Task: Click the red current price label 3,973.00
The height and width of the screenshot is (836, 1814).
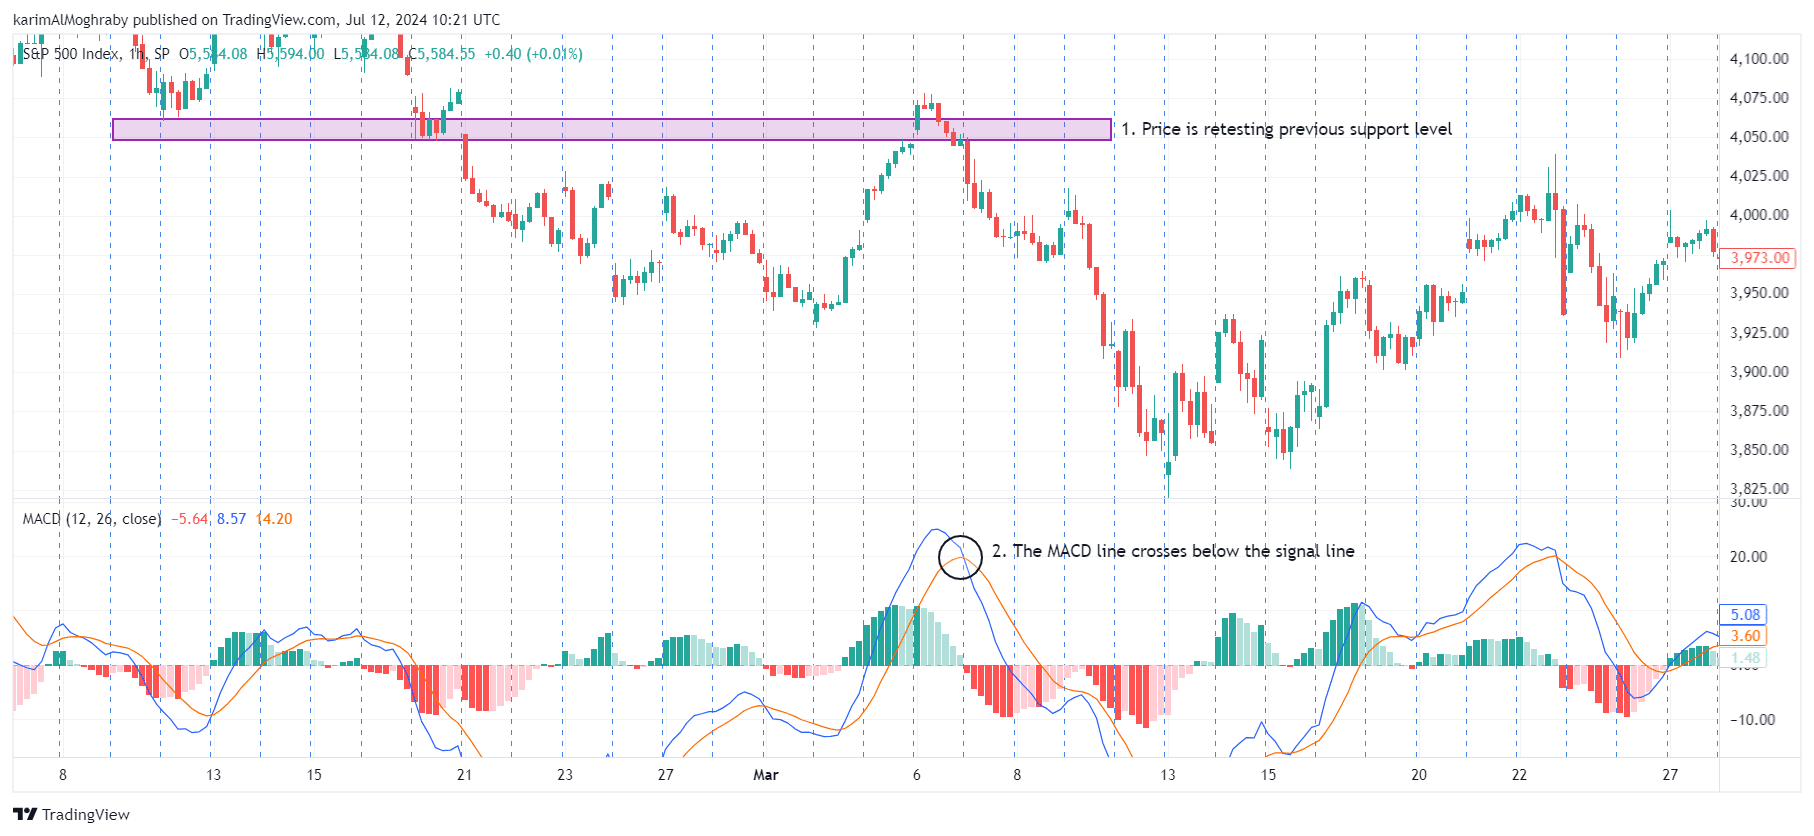Action: tap(1759, 258)
